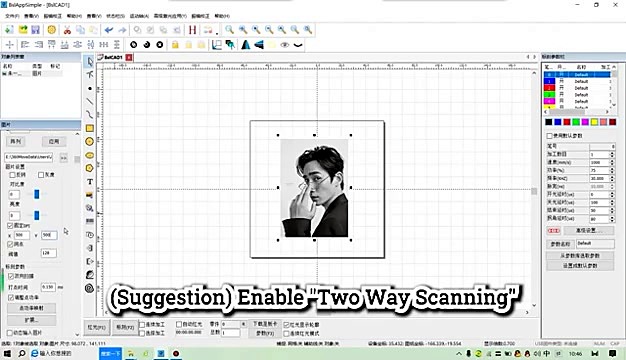Select the barcode tool in the left toolbar
Viewport: 626px width, 360px height.
click(x=90, y=221)
